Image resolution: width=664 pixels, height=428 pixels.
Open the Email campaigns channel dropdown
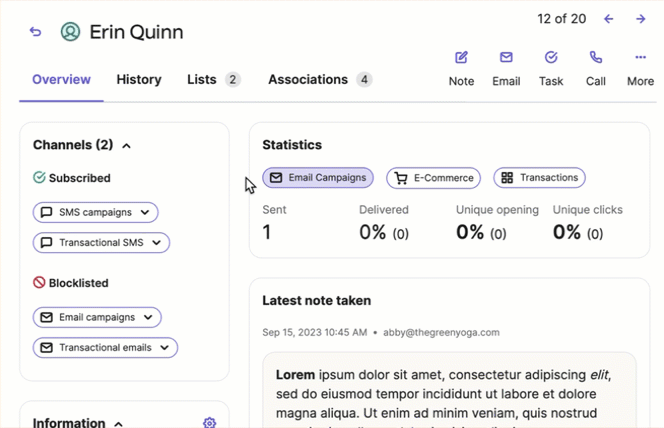click(x=97, y=317)
